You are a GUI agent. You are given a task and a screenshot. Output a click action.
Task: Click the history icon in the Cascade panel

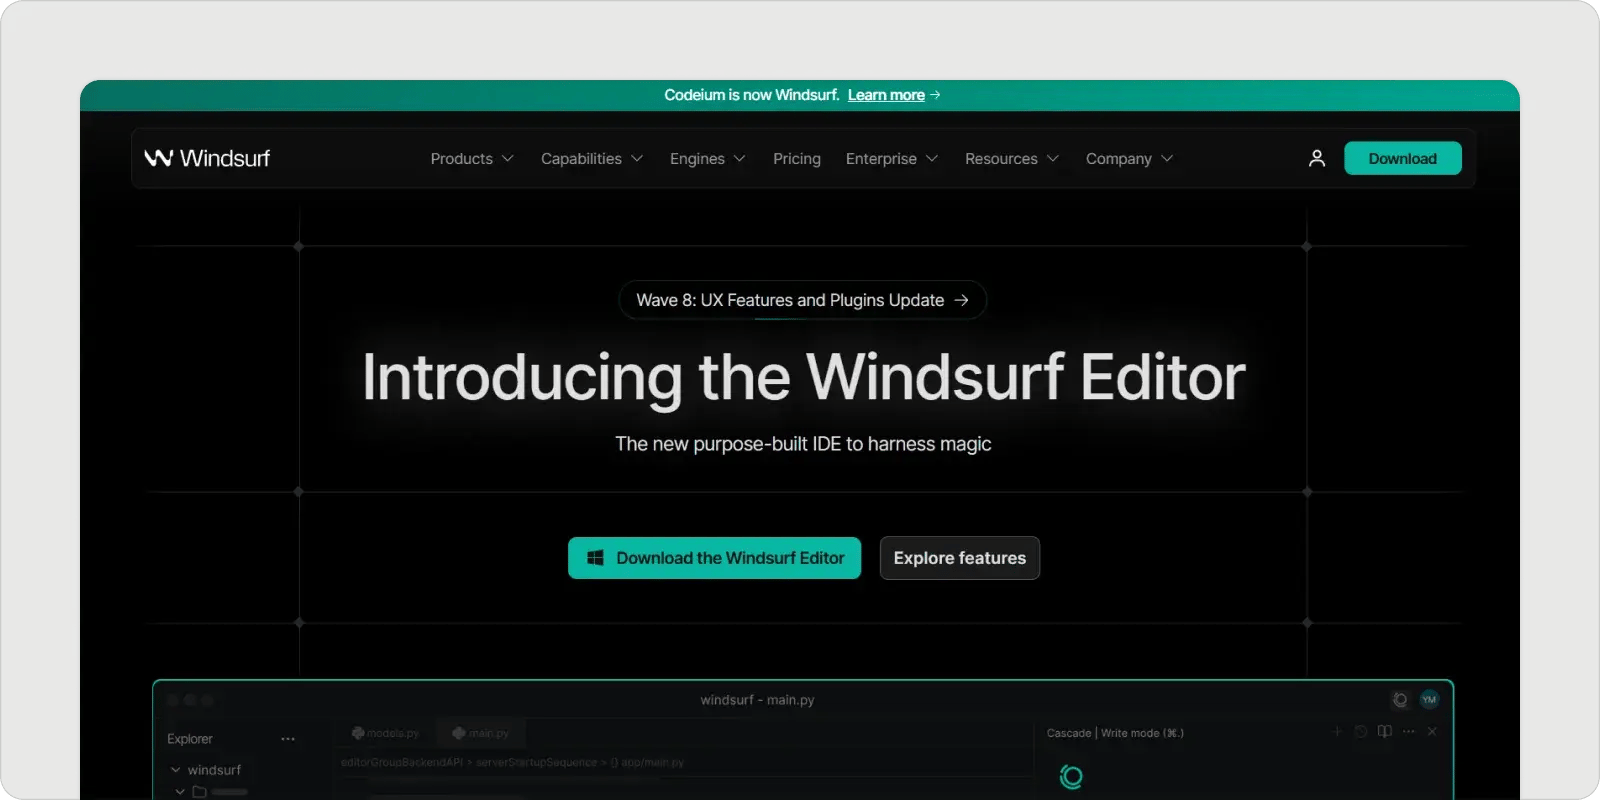1361,732
